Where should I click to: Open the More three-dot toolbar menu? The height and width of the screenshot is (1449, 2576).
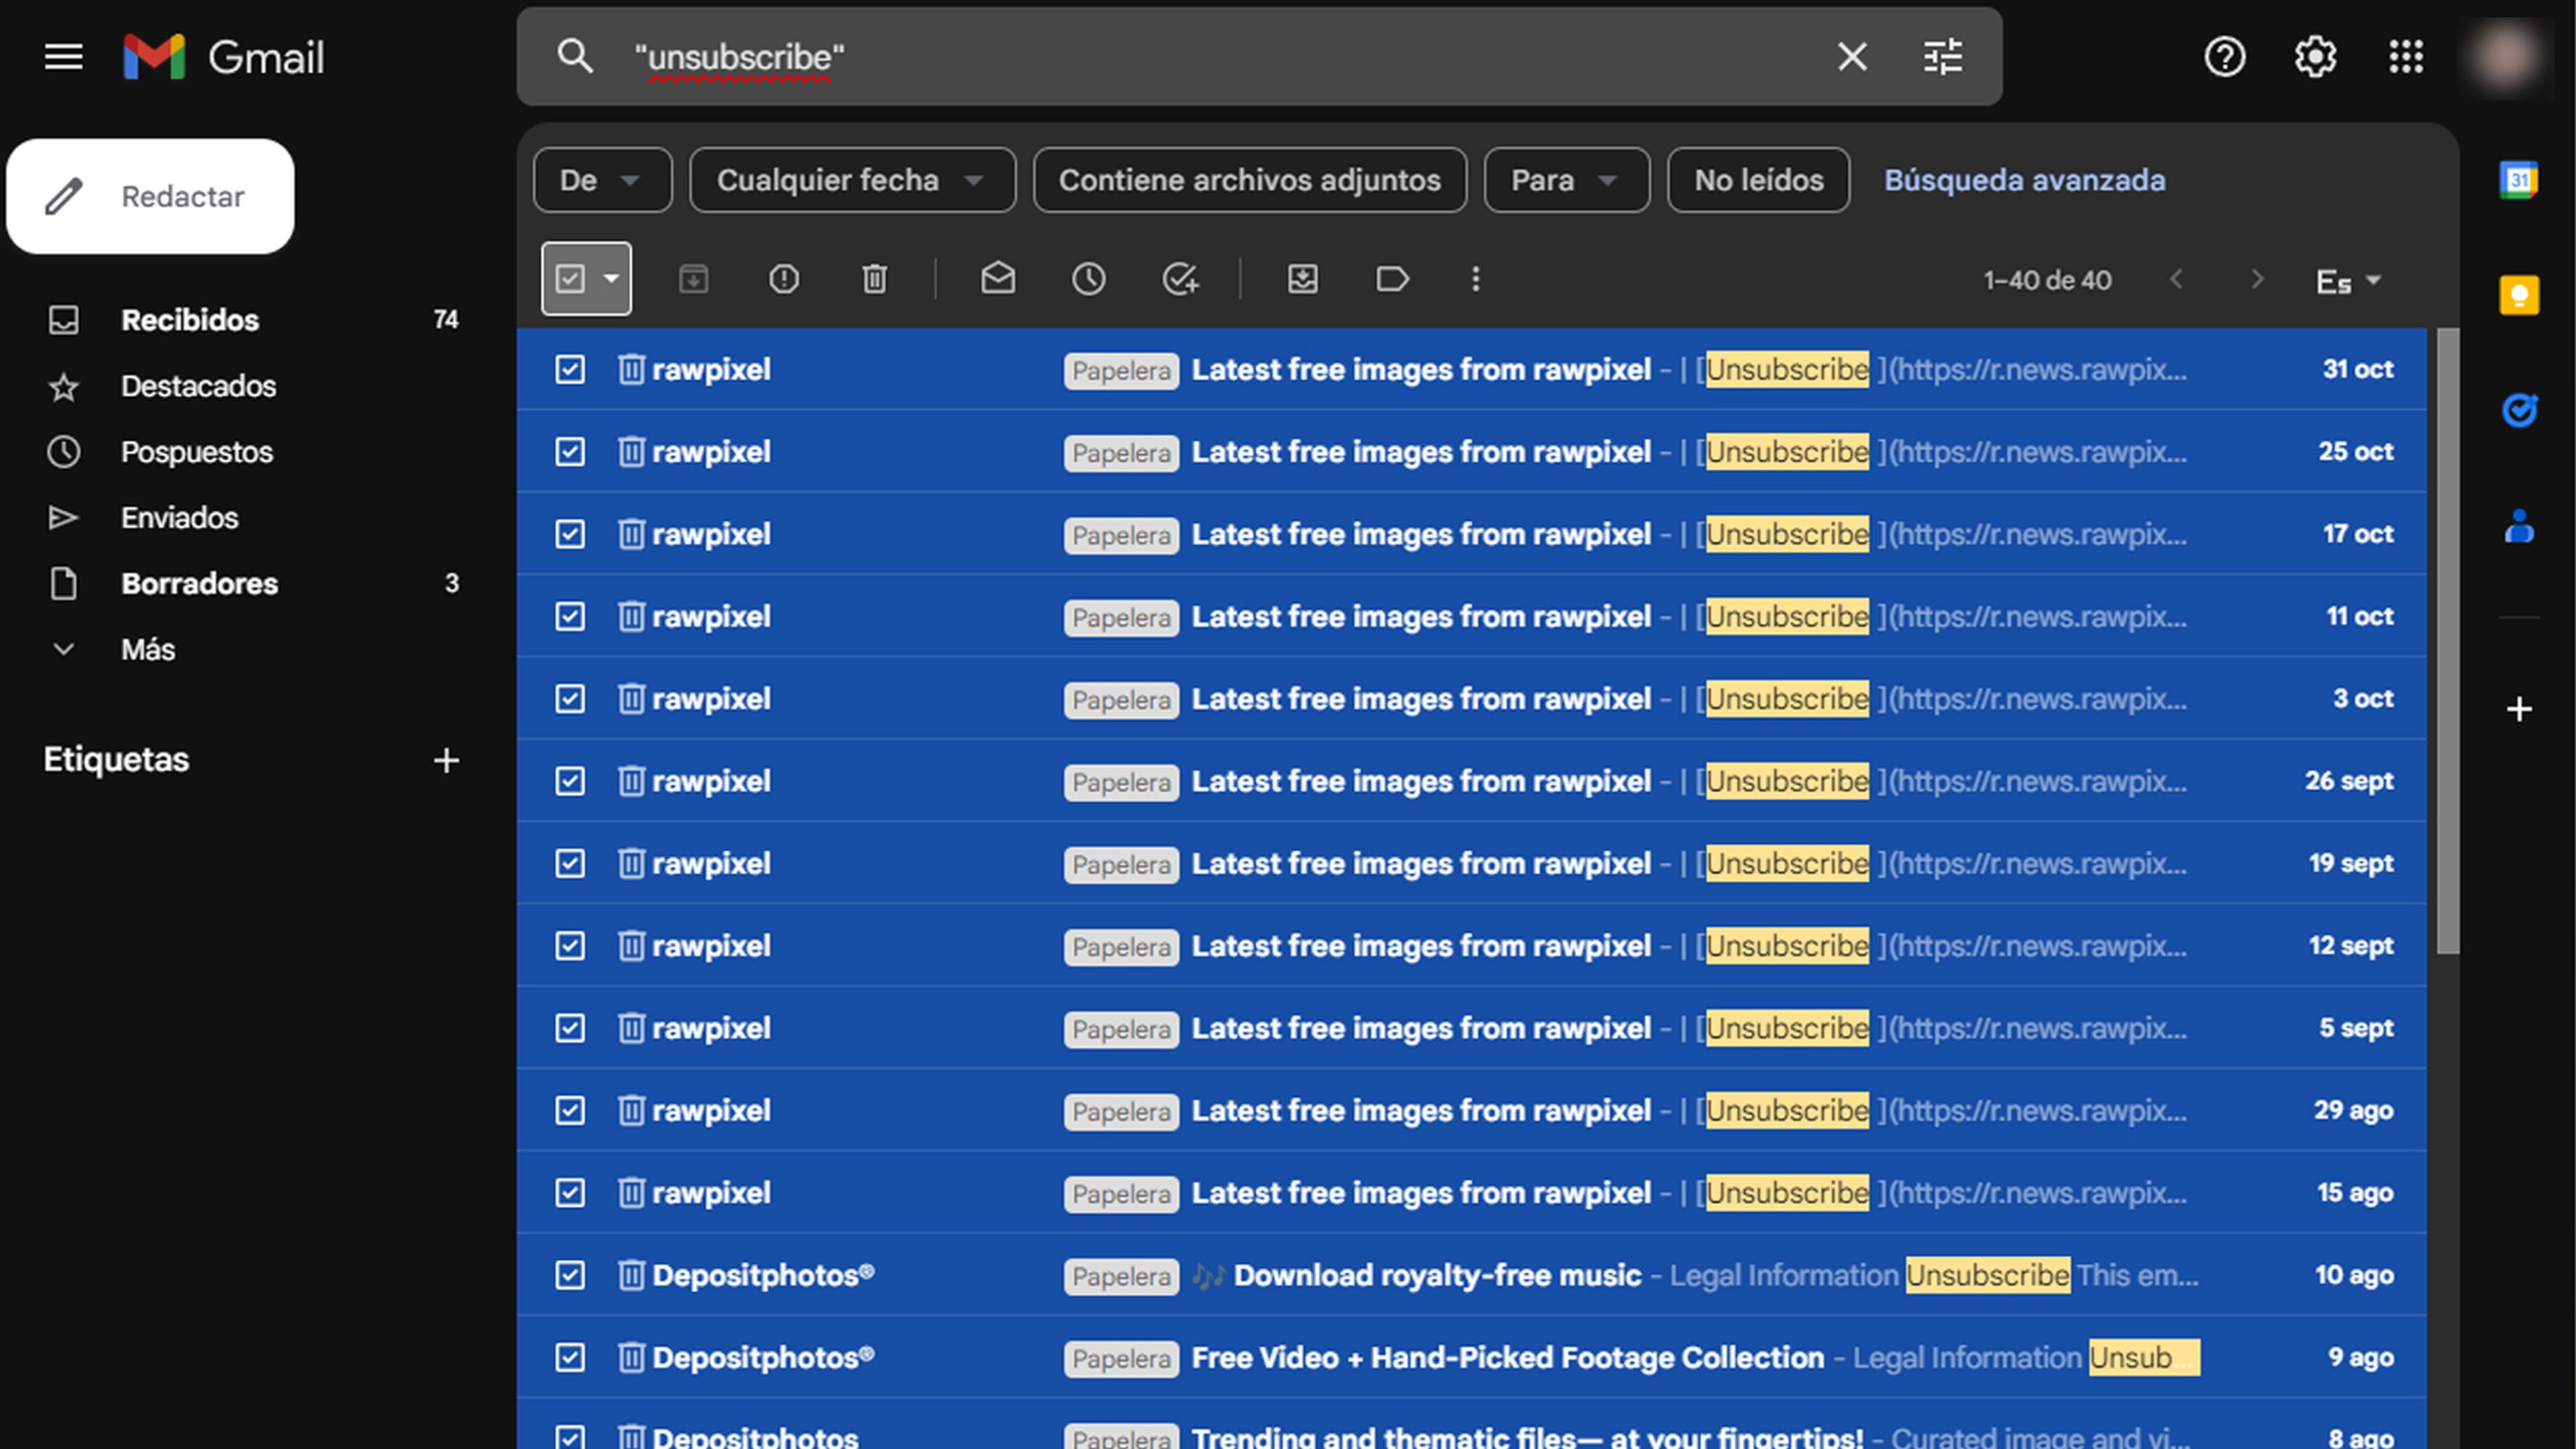click(x=1476, y=279)
